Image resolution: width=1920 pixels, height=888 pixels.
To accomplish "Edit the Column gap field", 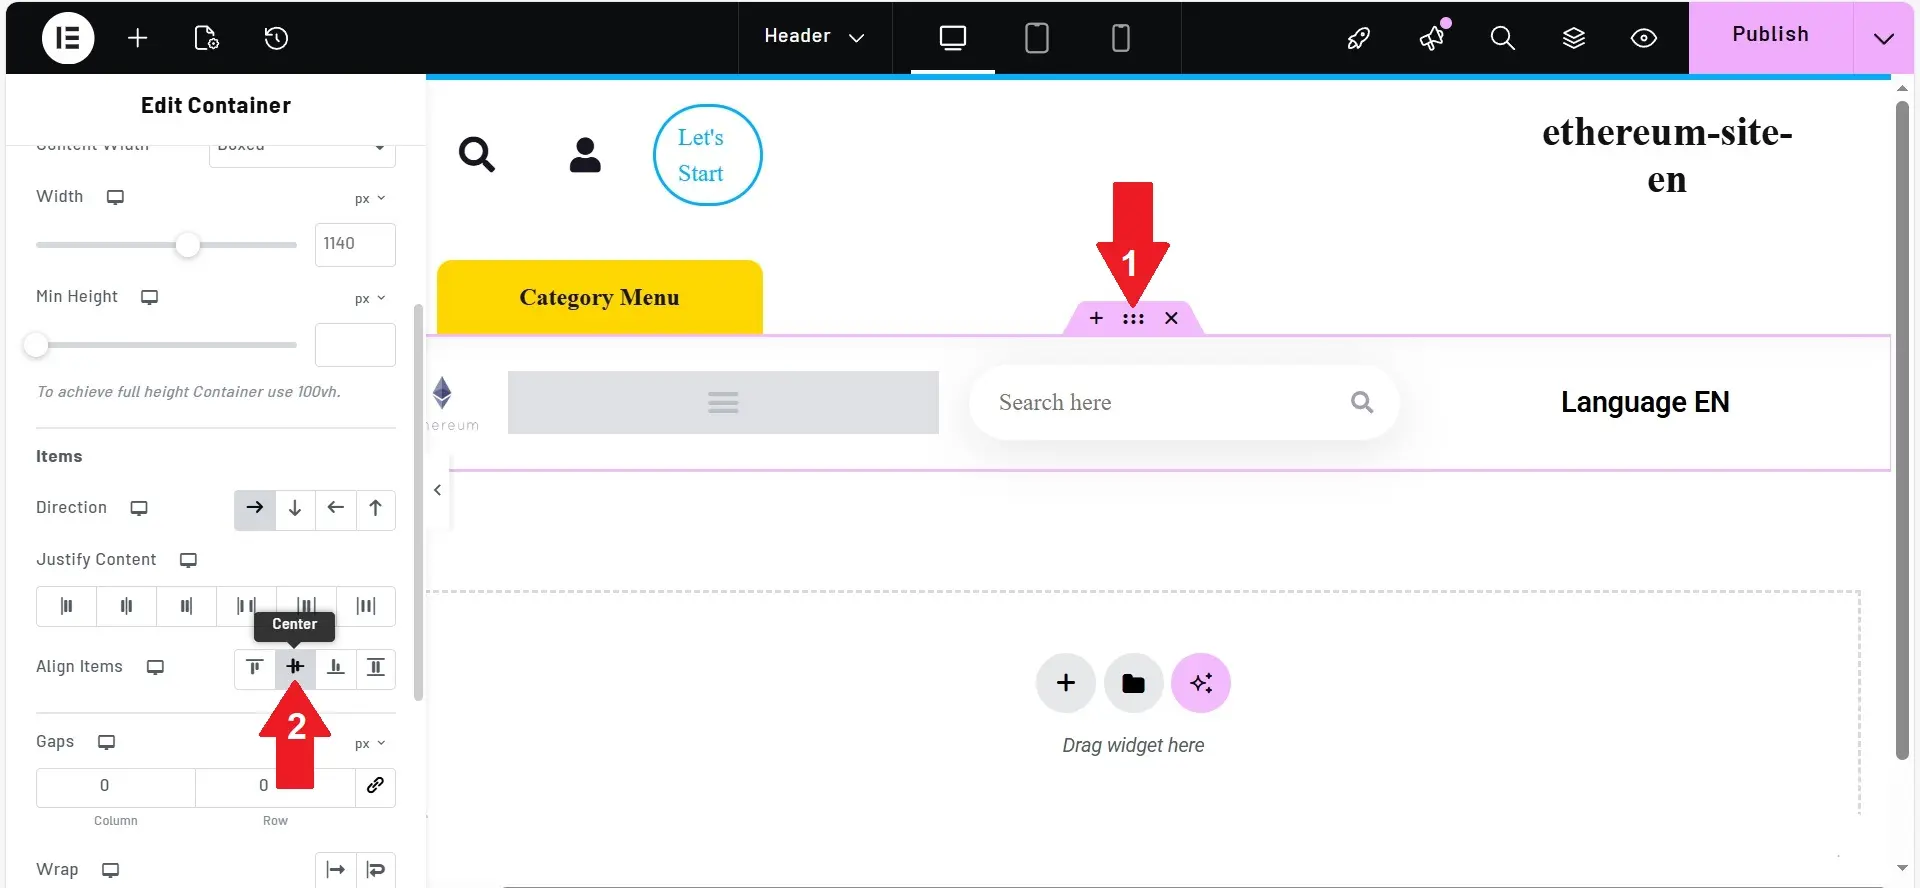I will (x=116, y=787).
